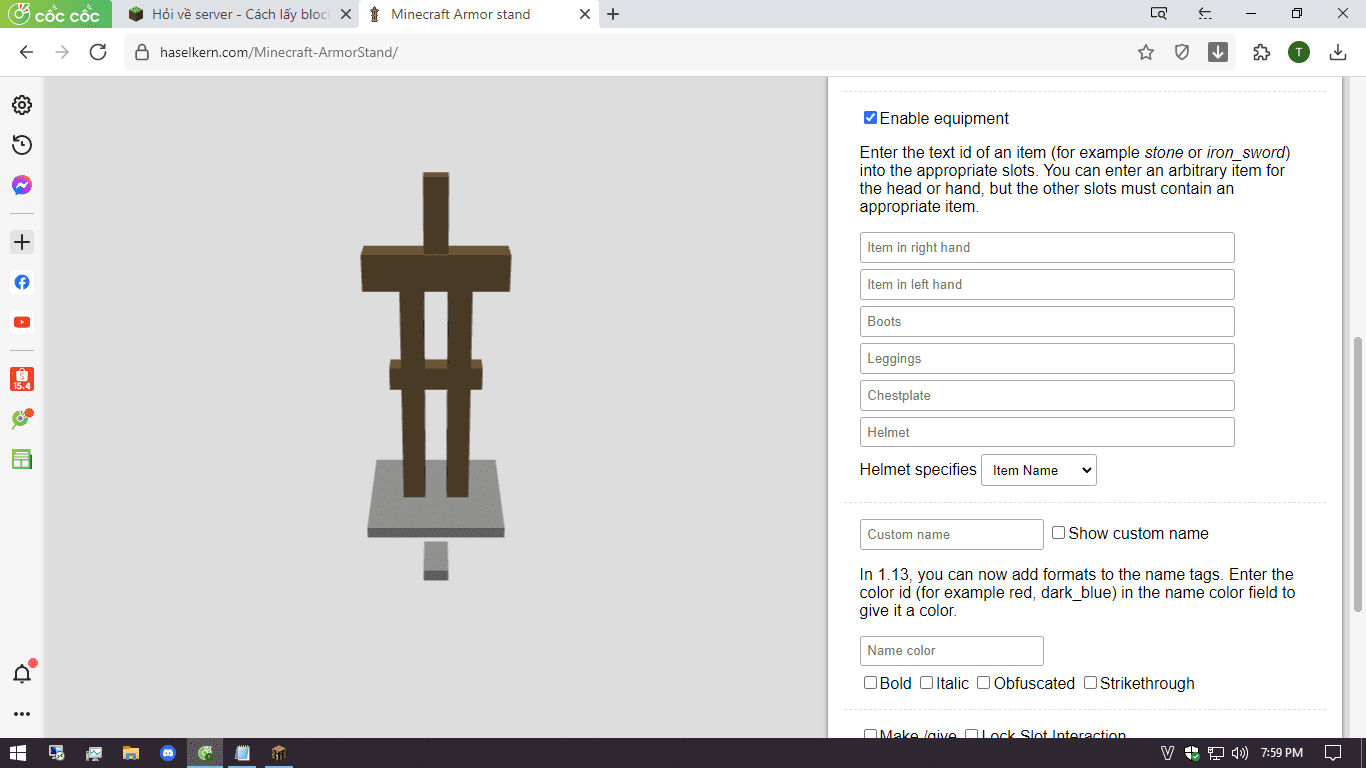Reload the page
This screenshot has width=1366, height=768.
98,52
